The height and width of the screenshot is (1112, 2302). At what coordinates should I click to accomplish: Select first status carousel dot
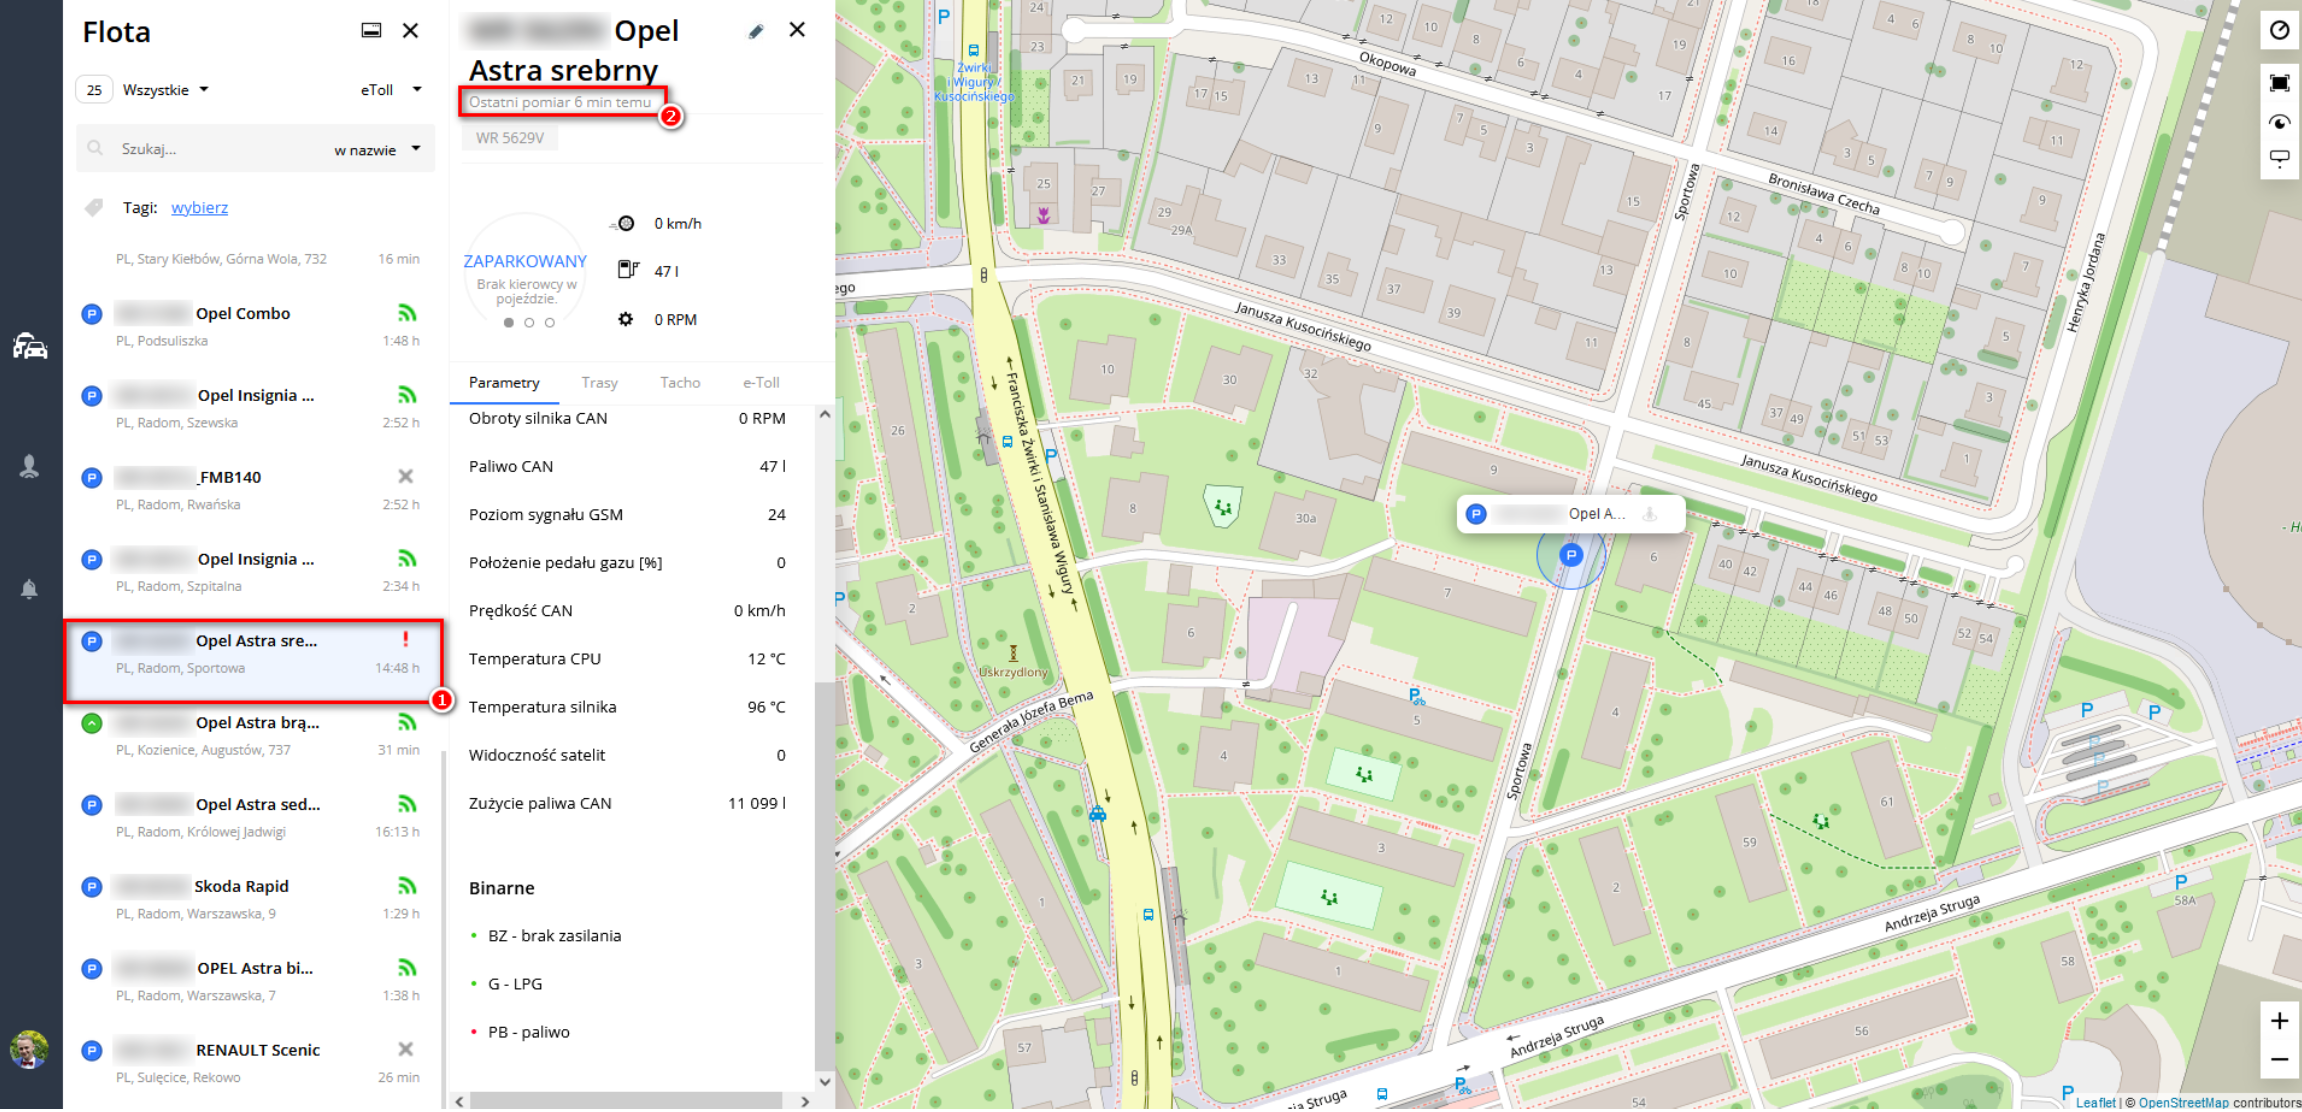tap(509, 323)
